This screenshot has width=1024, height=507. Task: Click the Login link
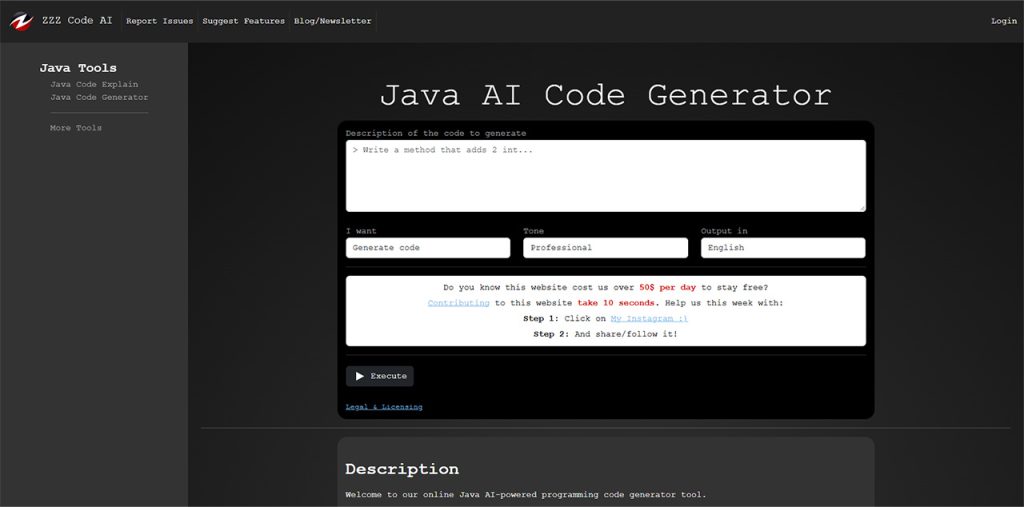1004,21
